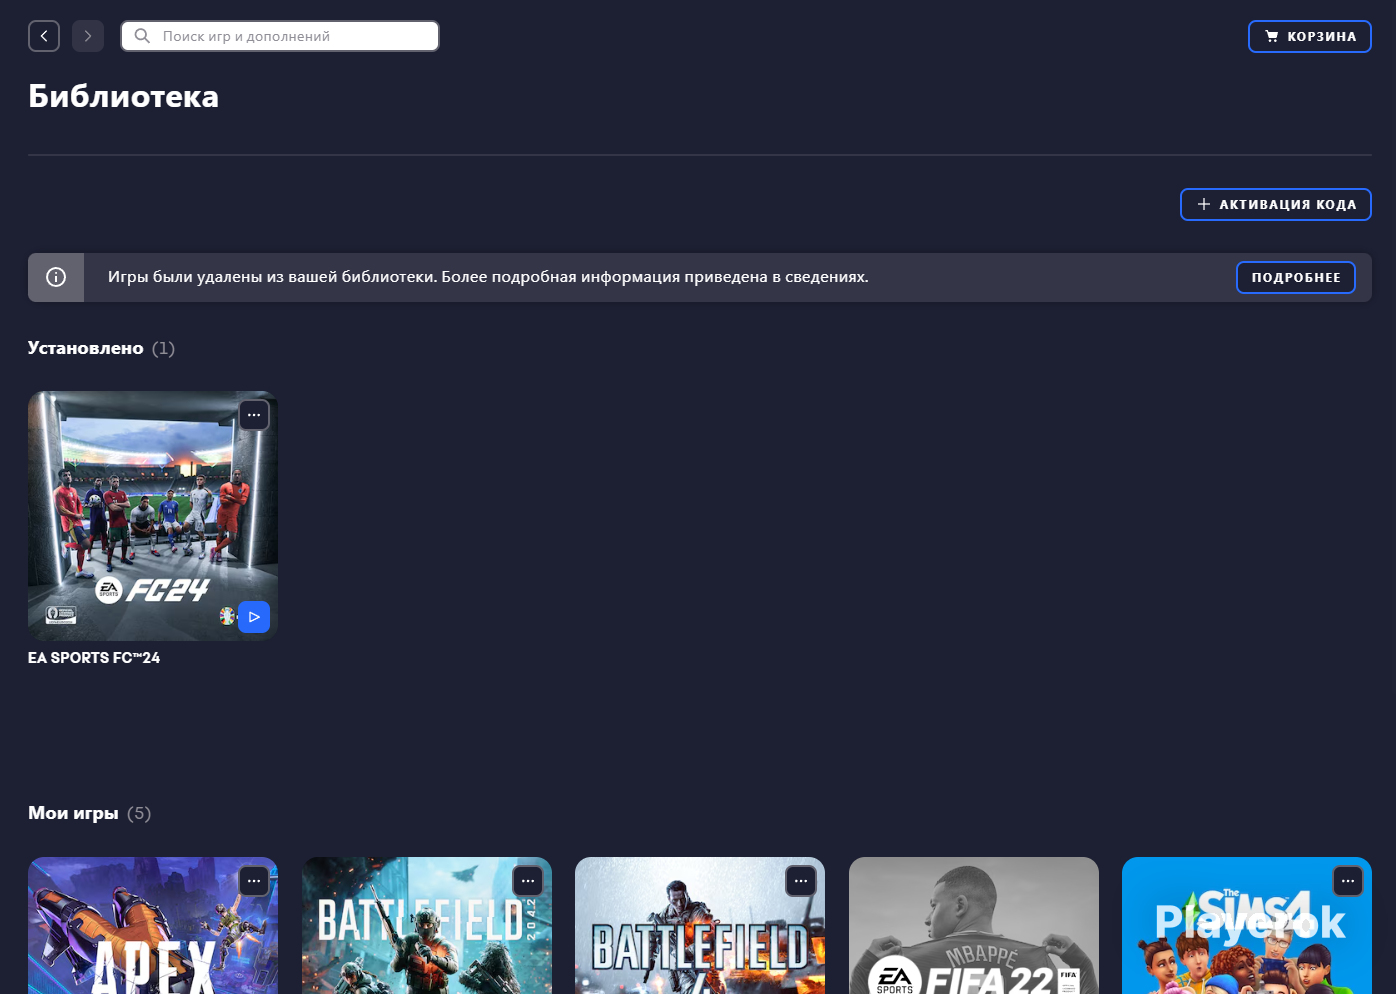The image size is (1396, 994).
Task: Click the EA SPORTS FC™24 title text
Action: tap(94, 658)
